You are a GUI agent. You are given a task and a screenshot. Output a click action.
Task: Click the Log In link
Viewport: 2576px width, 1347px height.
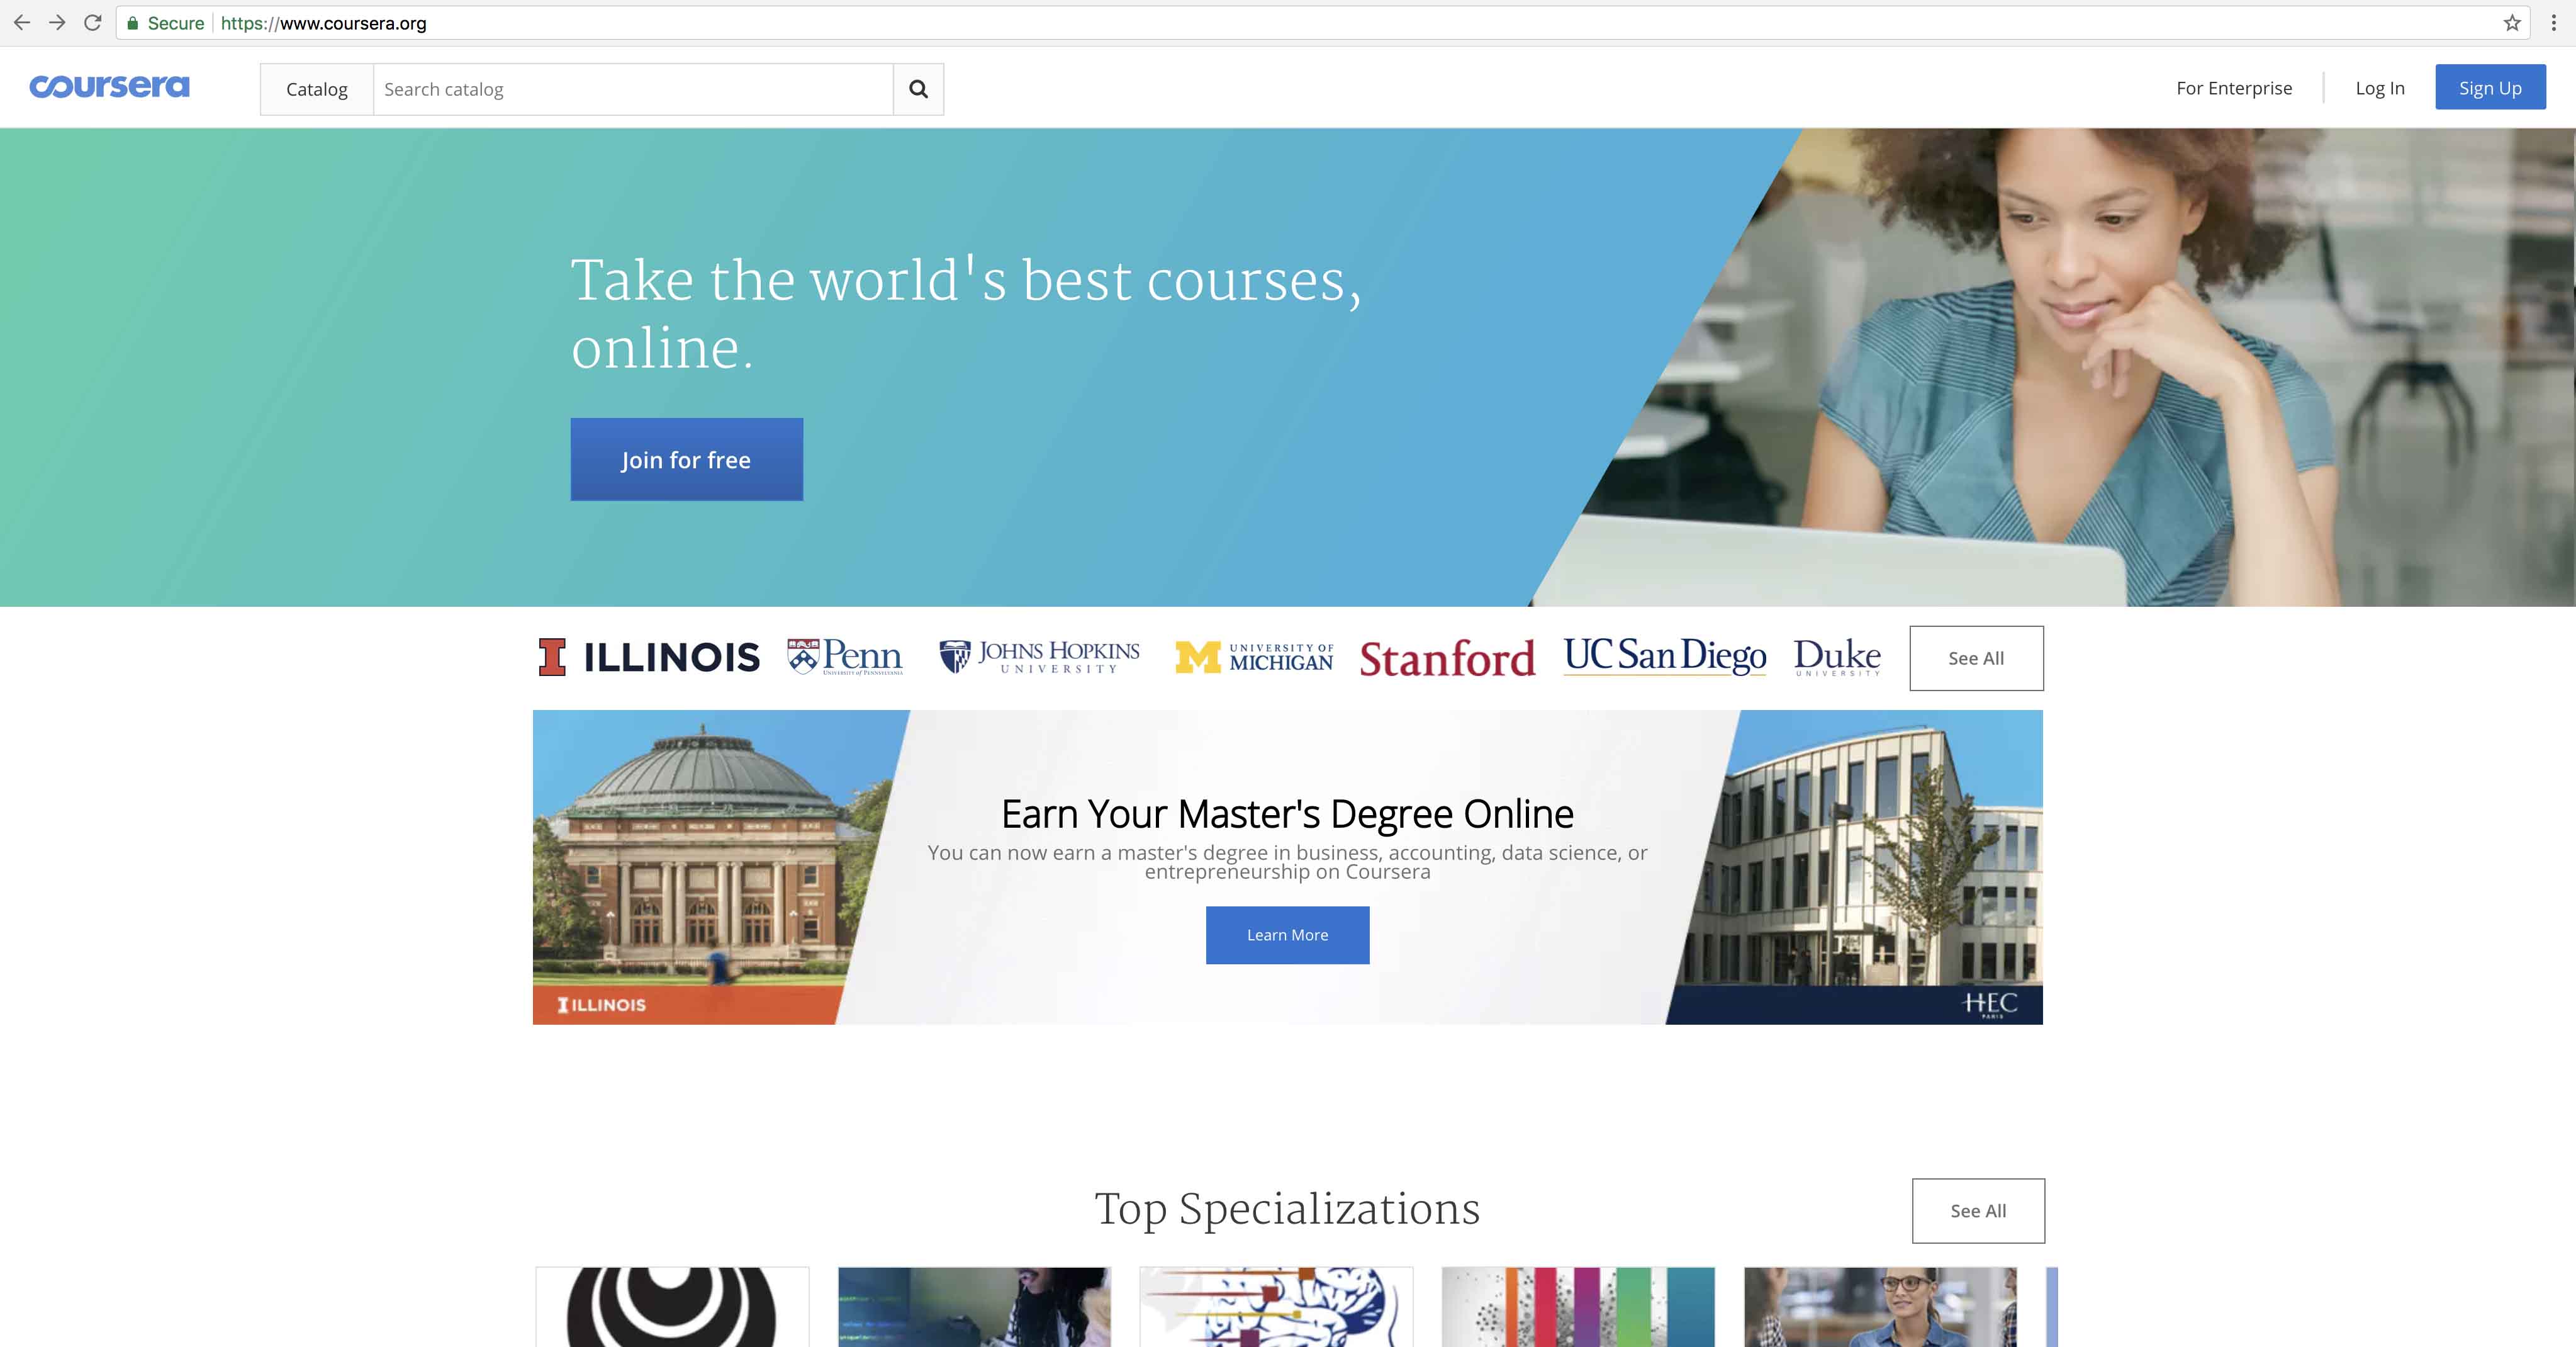2379,88
